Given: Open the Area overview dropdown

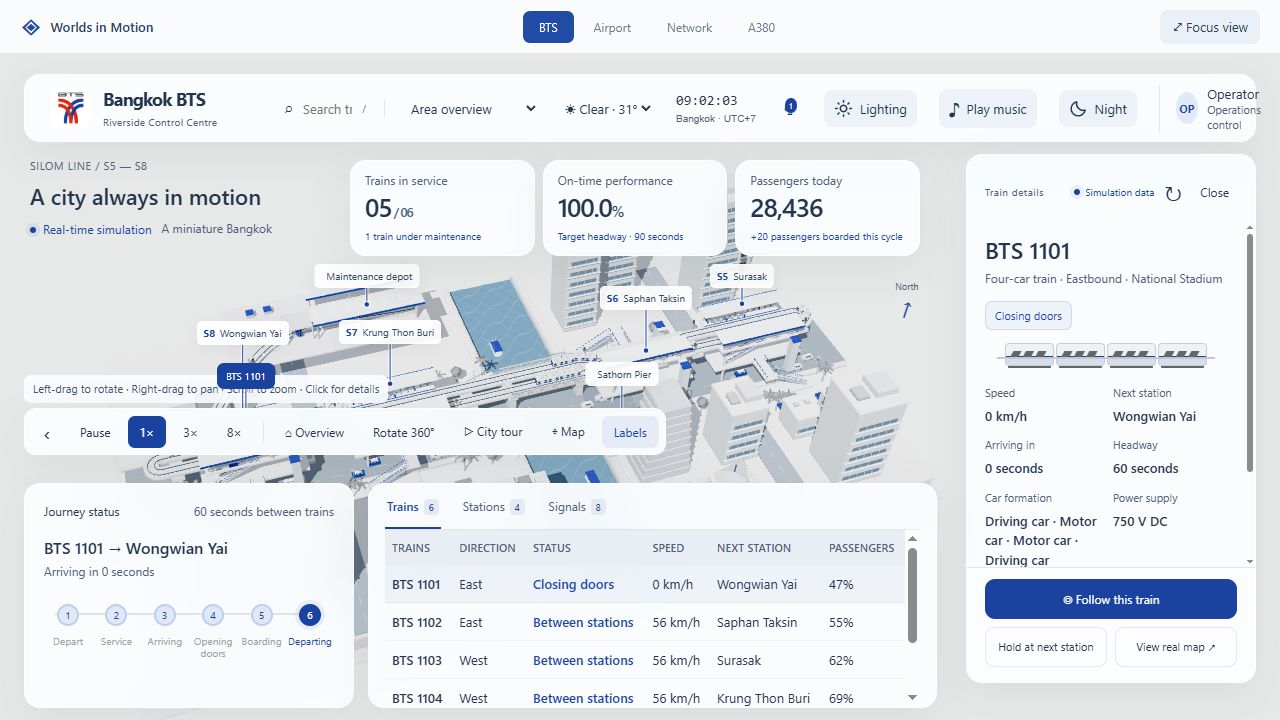Looking at the screenshot, I should [x=472, y=109].
